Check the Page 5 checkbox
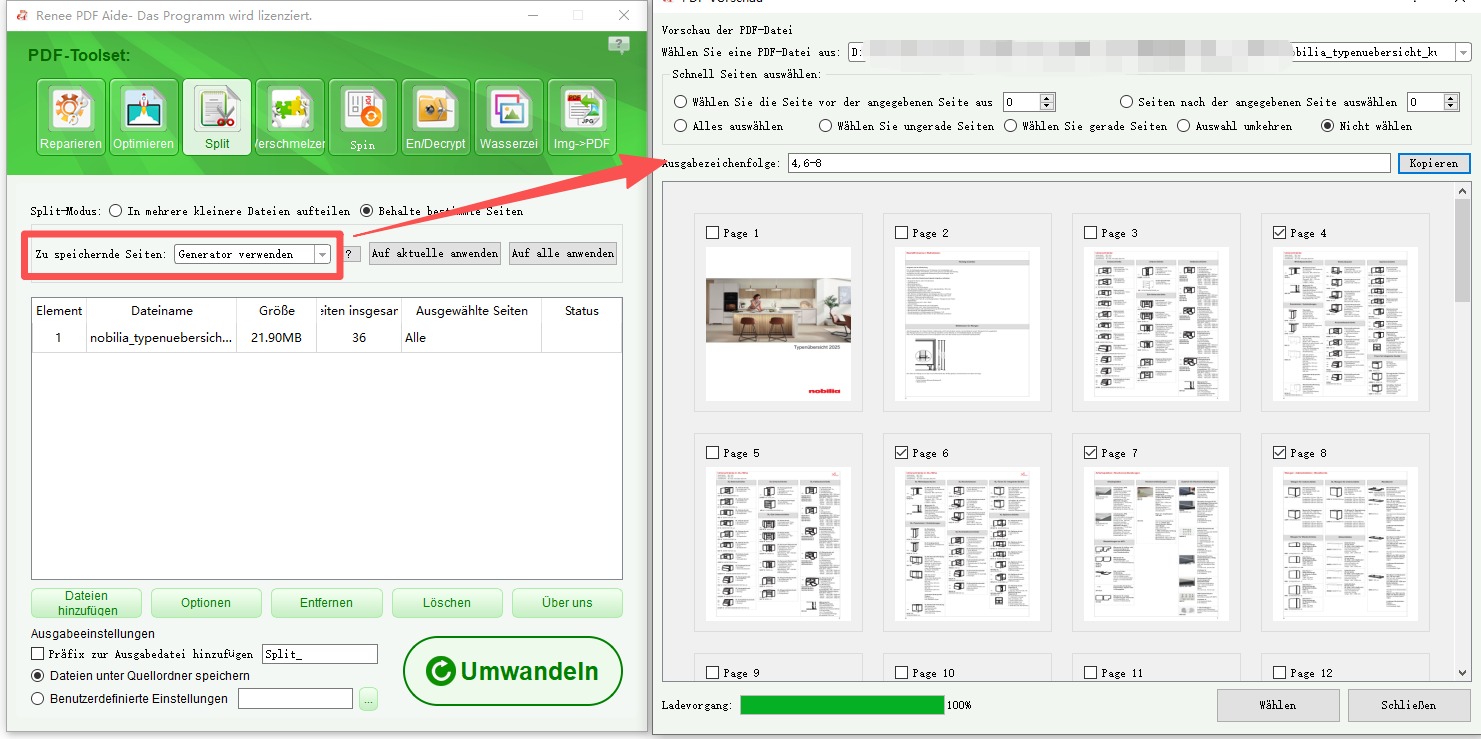This screenshot has height=739, width=1481. coord(712,453)
